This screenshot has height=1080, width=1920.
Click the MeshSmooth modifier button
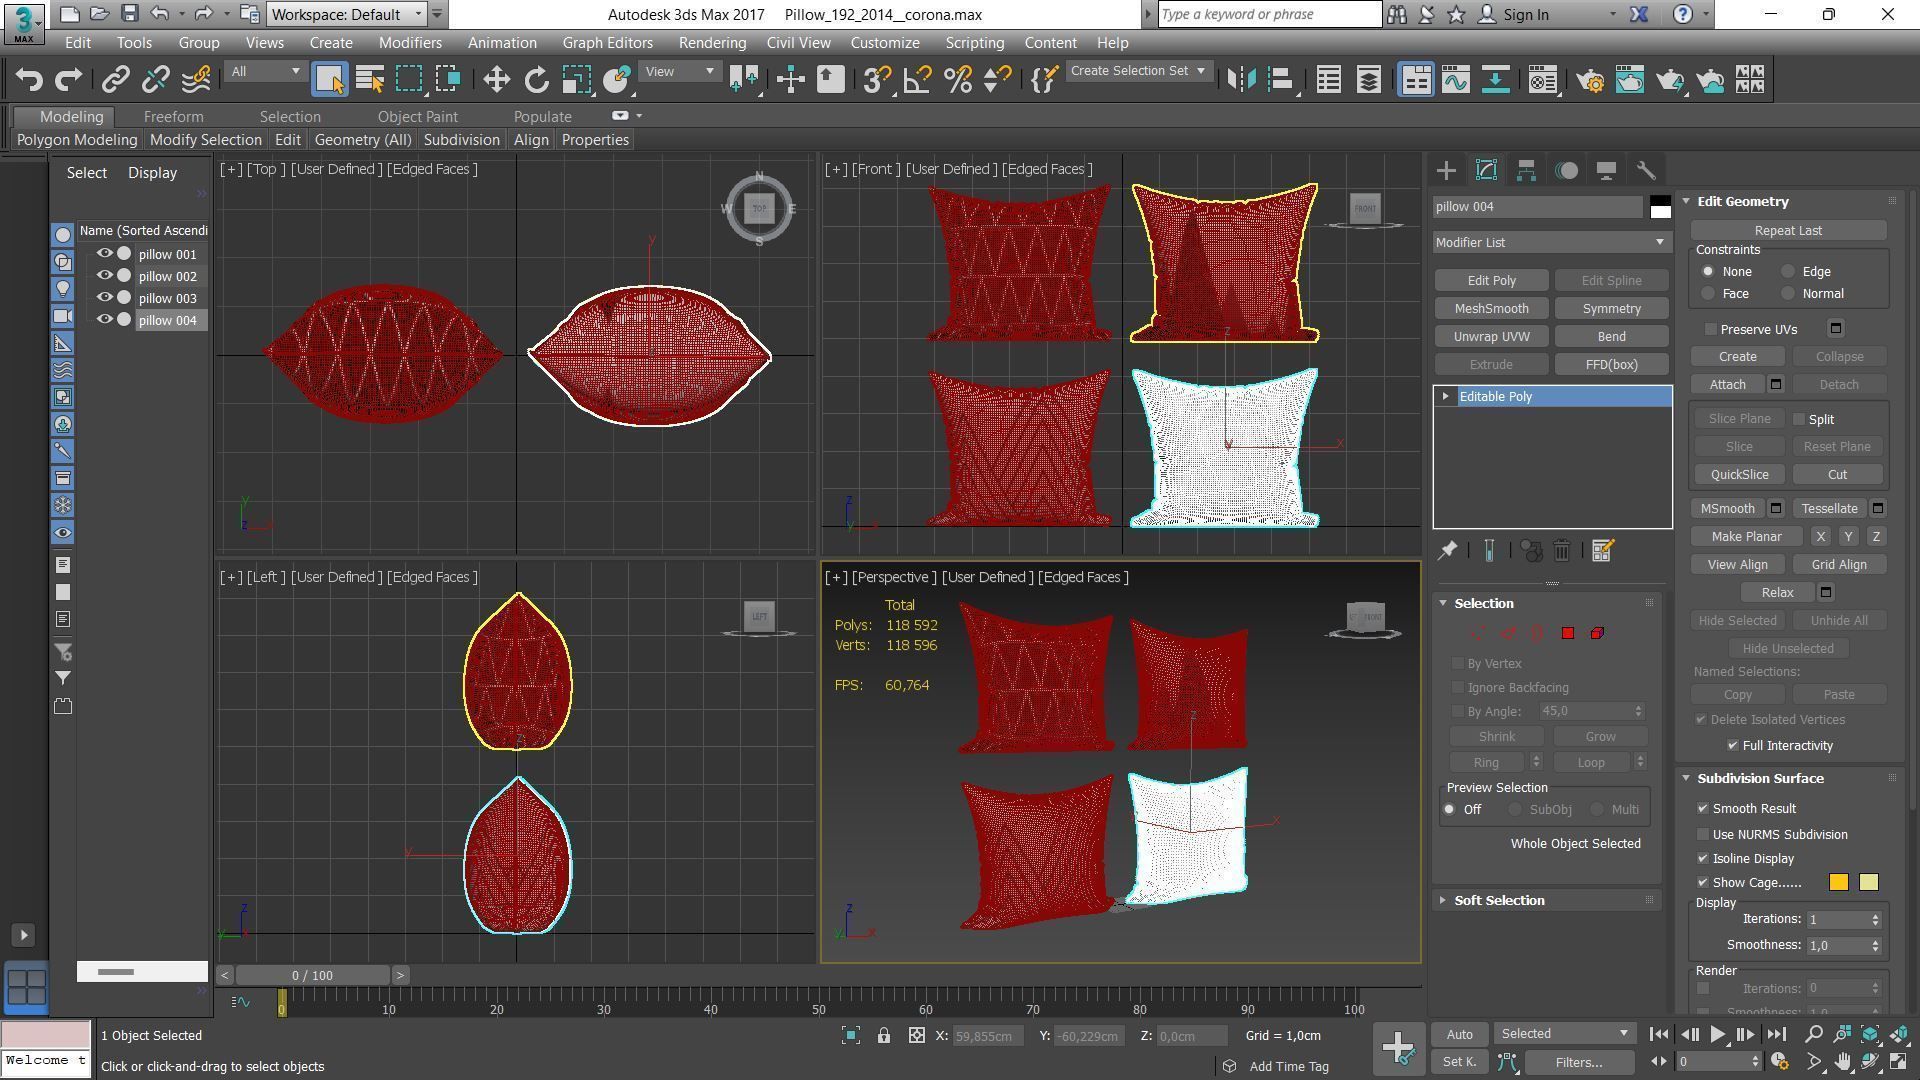(1491, 309)
